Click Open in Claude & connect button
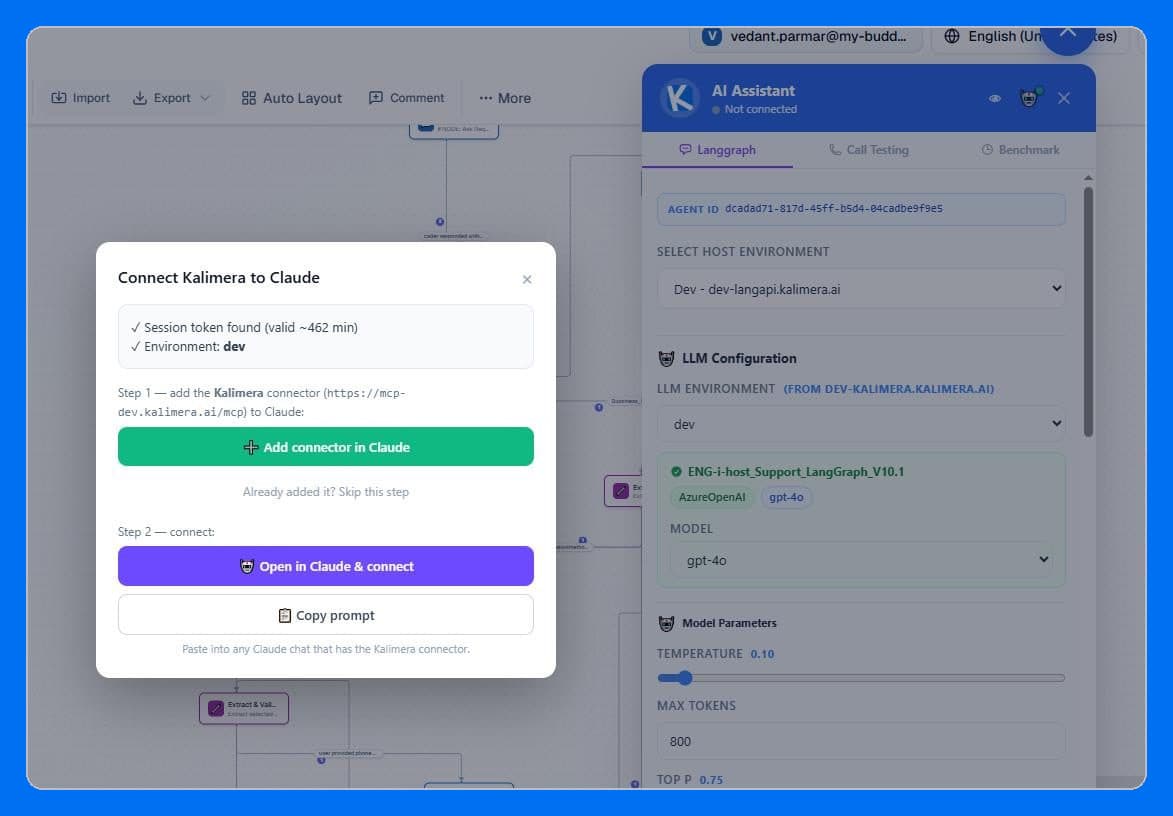The height and width of the screenshot is (816, 1173). [x=325, y=566]
